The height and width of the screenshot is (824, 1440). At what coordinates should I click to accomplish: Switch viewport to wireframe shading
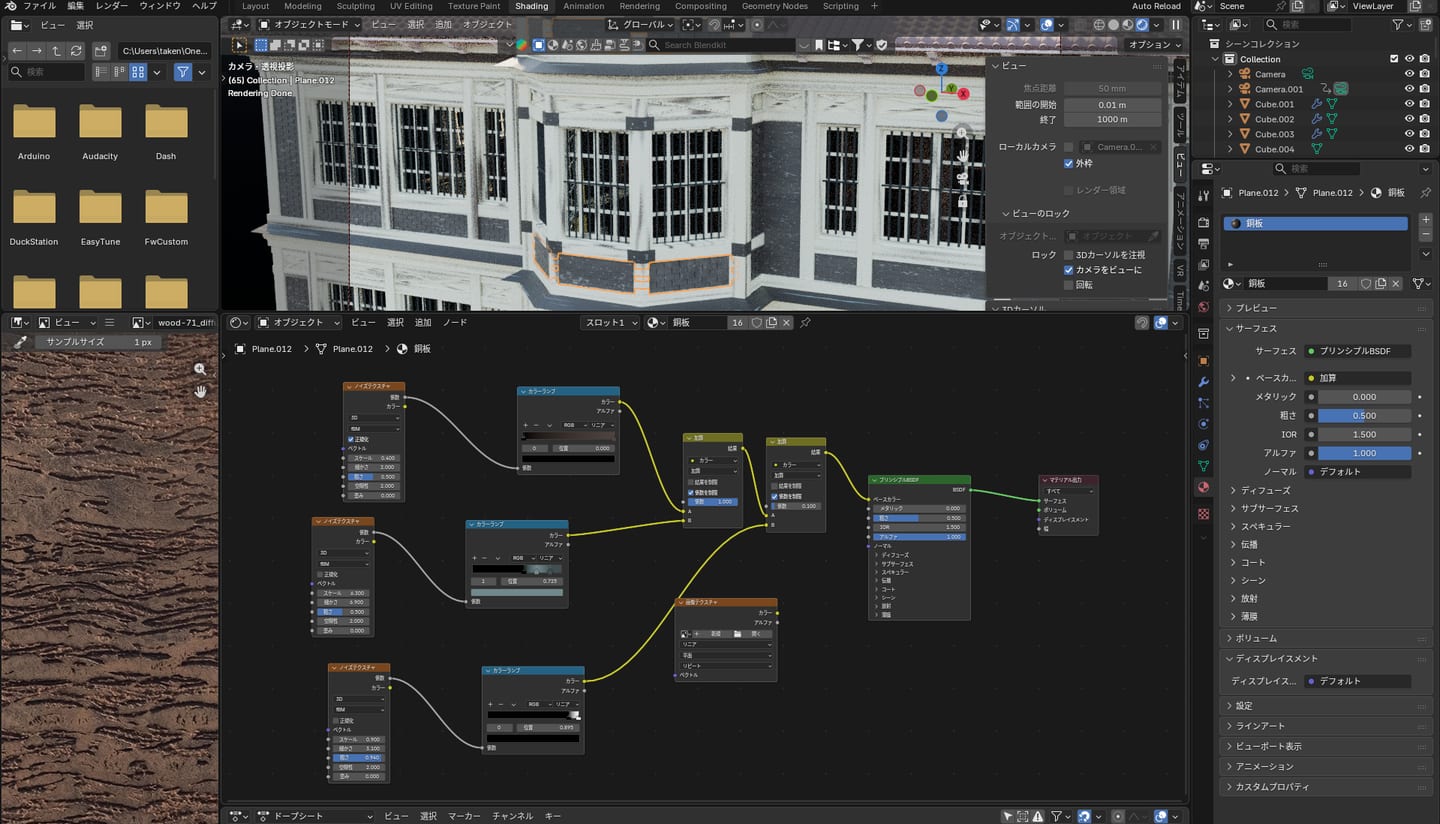(1099, 25)
